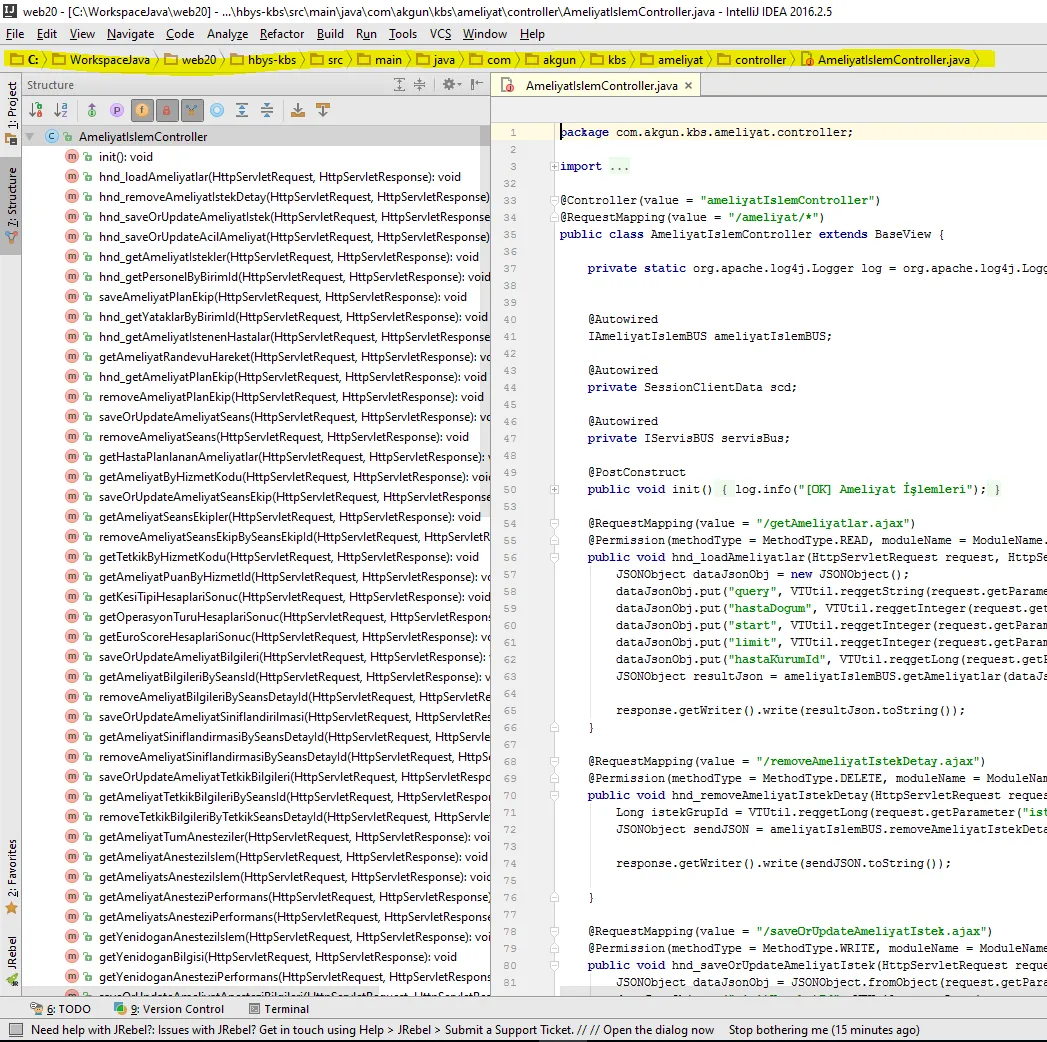Open the Refactor menu
This screenshot has width=1047, height=1042.
pos(282,34)
